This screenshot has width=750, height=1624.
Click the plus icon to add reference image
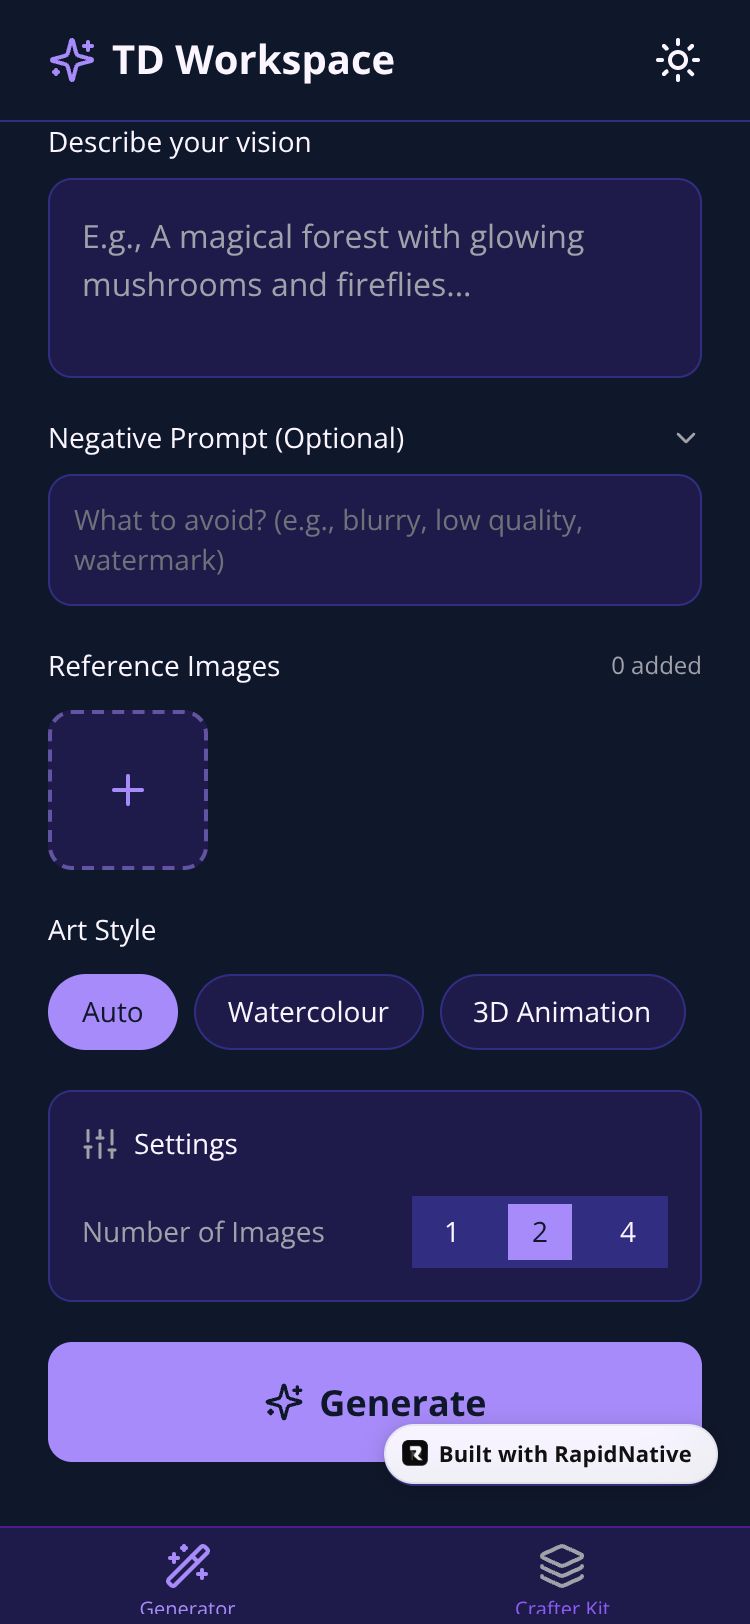pyautogui.click(x=128, y=790)
